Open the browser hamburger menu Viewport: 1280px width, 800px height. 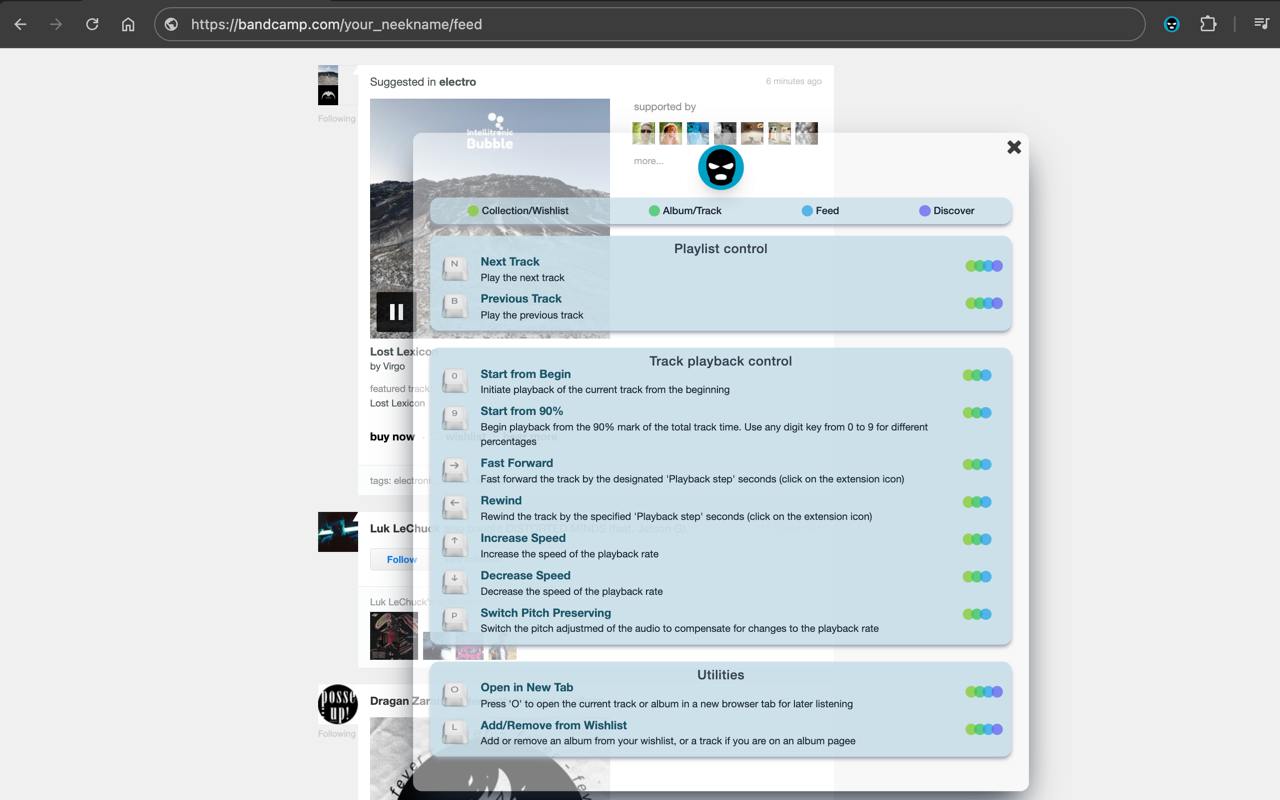tap(1261, 22)
